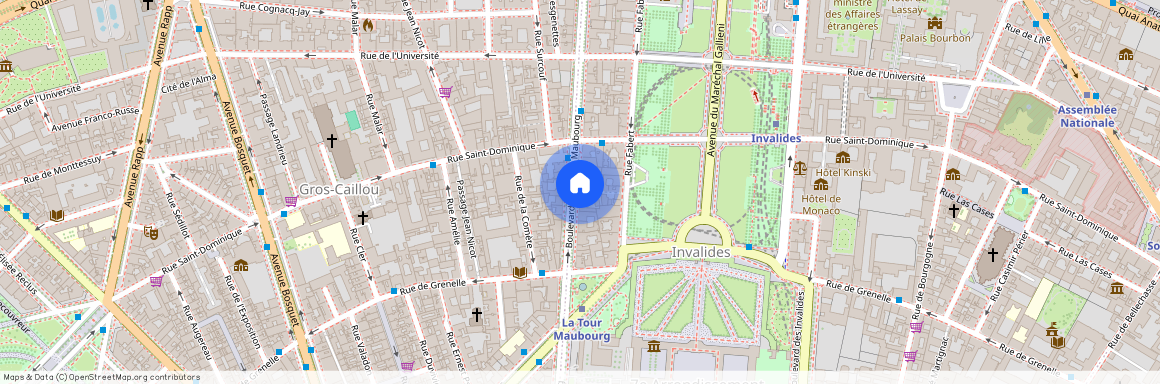The height and width of the screenshot is (384, 1160).
Task: Click the building icon above Hôtel de Monaco
Action: (820, 183)
